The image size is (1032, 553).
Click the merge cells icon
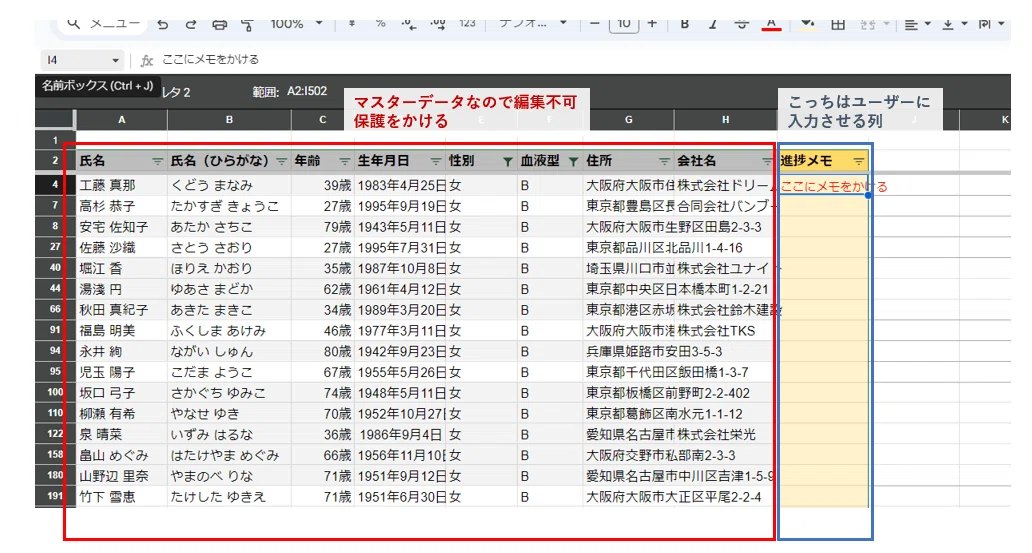coord(868,24)
